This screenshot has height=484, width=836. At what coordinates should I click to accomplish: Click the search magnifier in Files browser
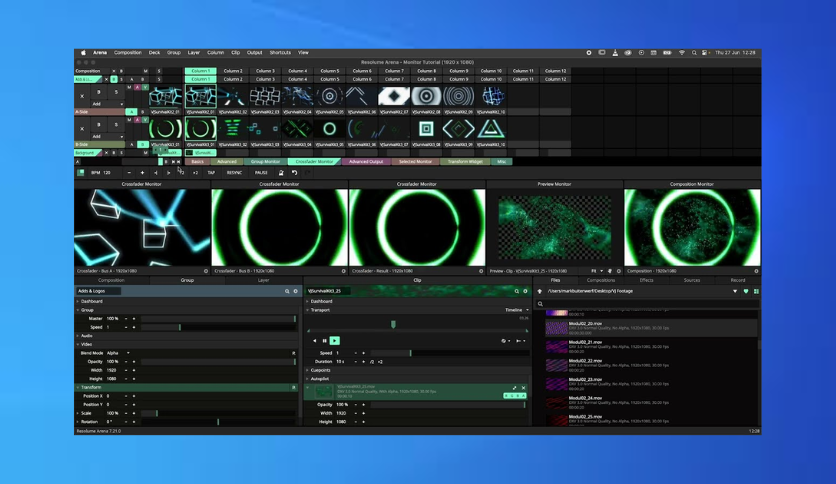540,304
